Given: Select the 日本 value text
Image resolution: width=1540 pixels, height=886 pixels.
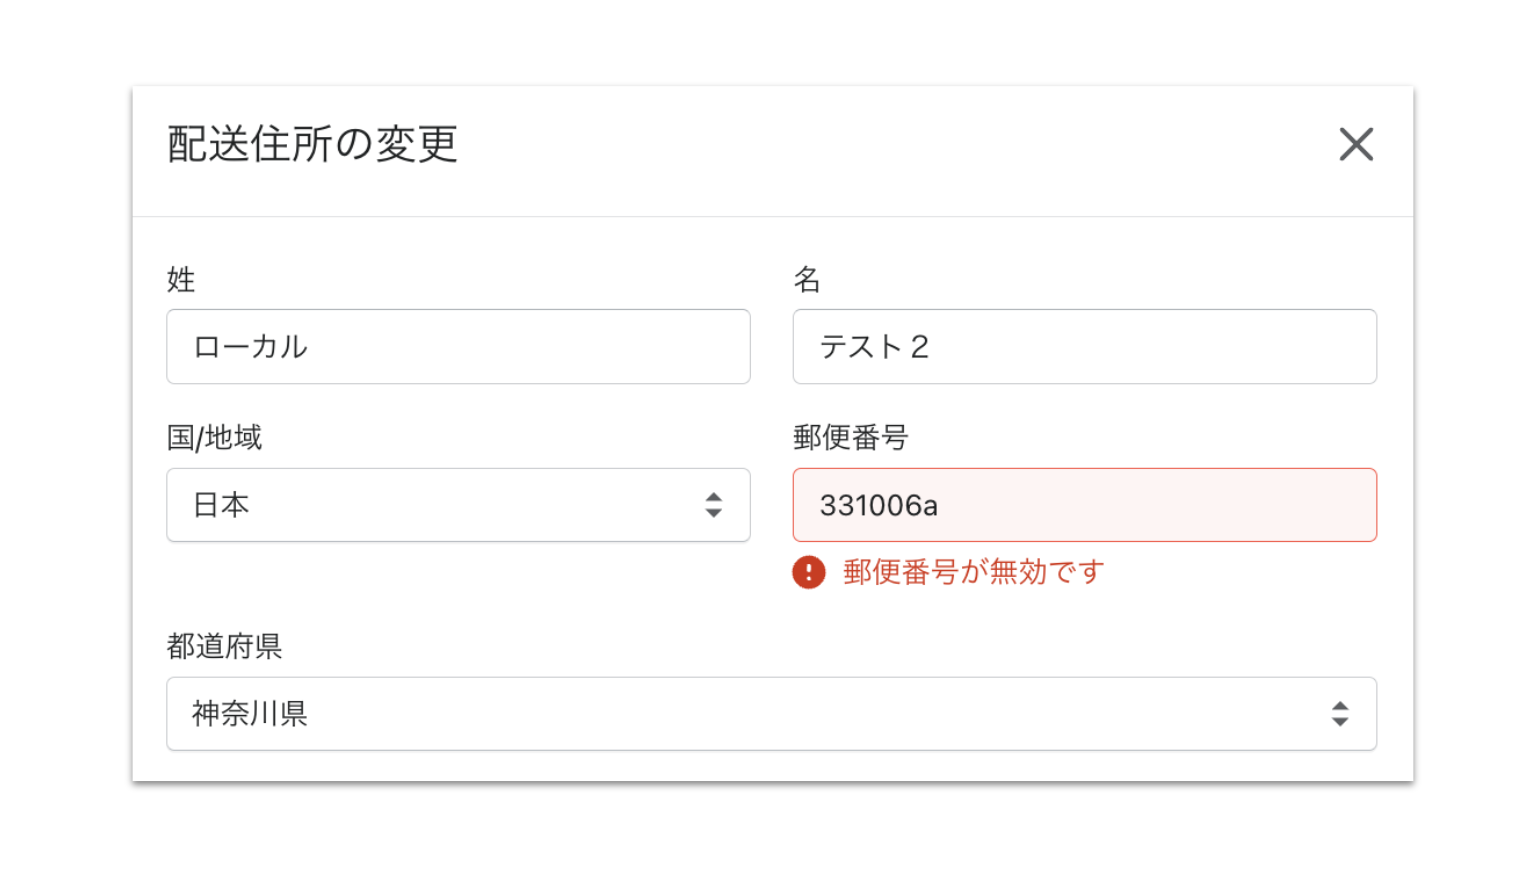Looking at the screenshot, I should pos(221,505).
